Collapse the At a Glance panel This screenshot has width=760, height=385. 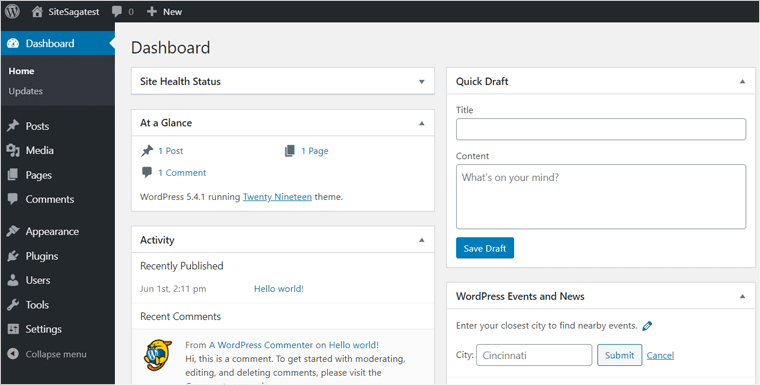422,123
